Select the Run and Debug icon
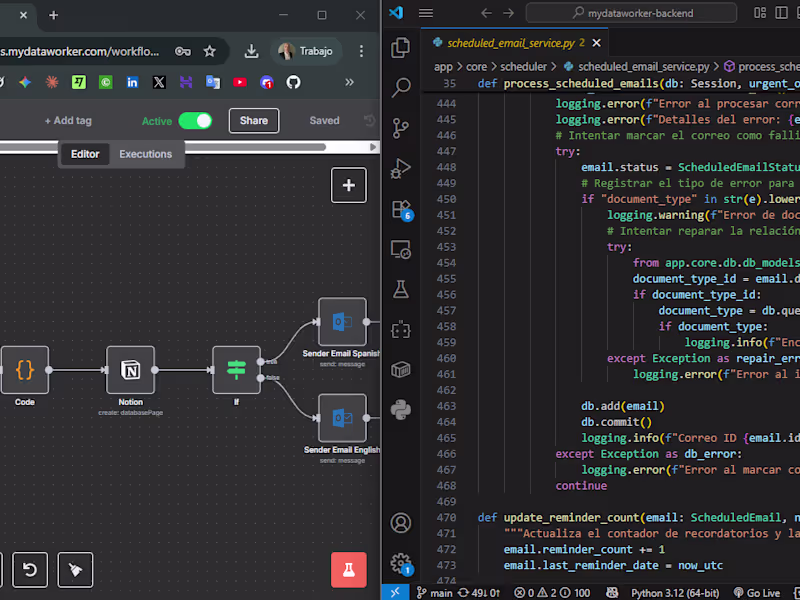This screenshot has width=800, height=600. [400, 166]
